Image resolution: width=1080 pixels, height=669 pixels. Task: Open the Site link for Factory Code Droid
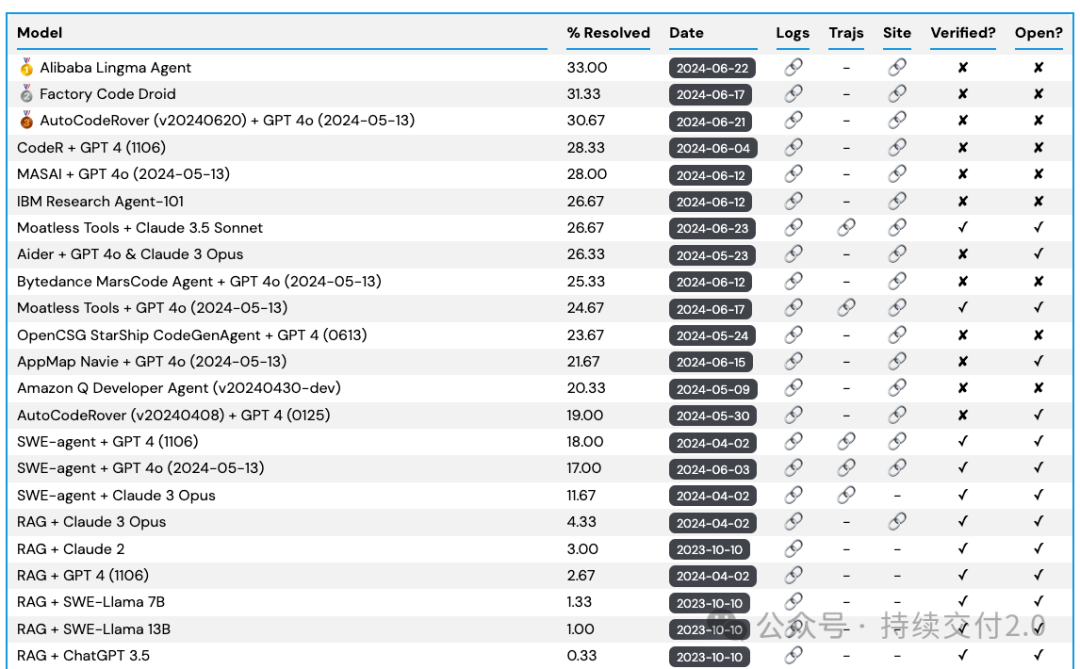[897, 94]
